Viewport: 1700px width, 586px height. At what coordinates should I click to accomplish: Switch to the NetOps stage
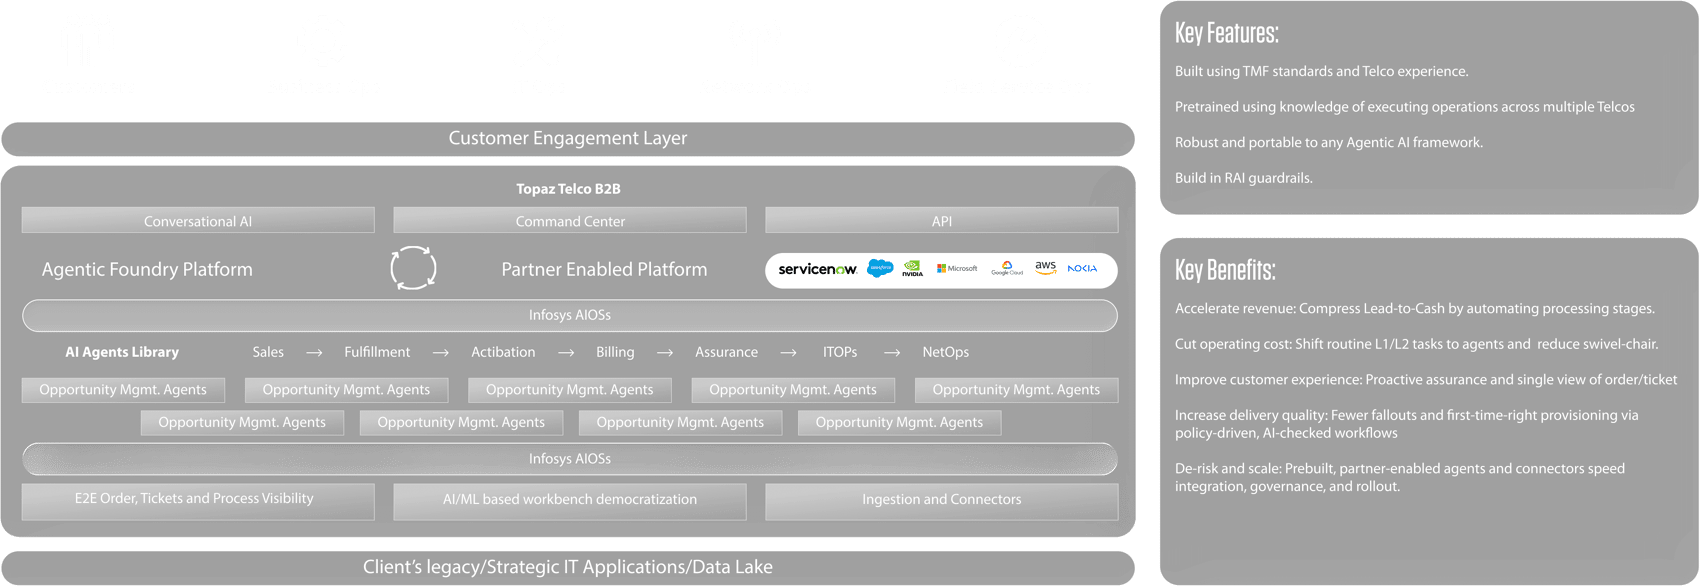(x=945, y=352)
